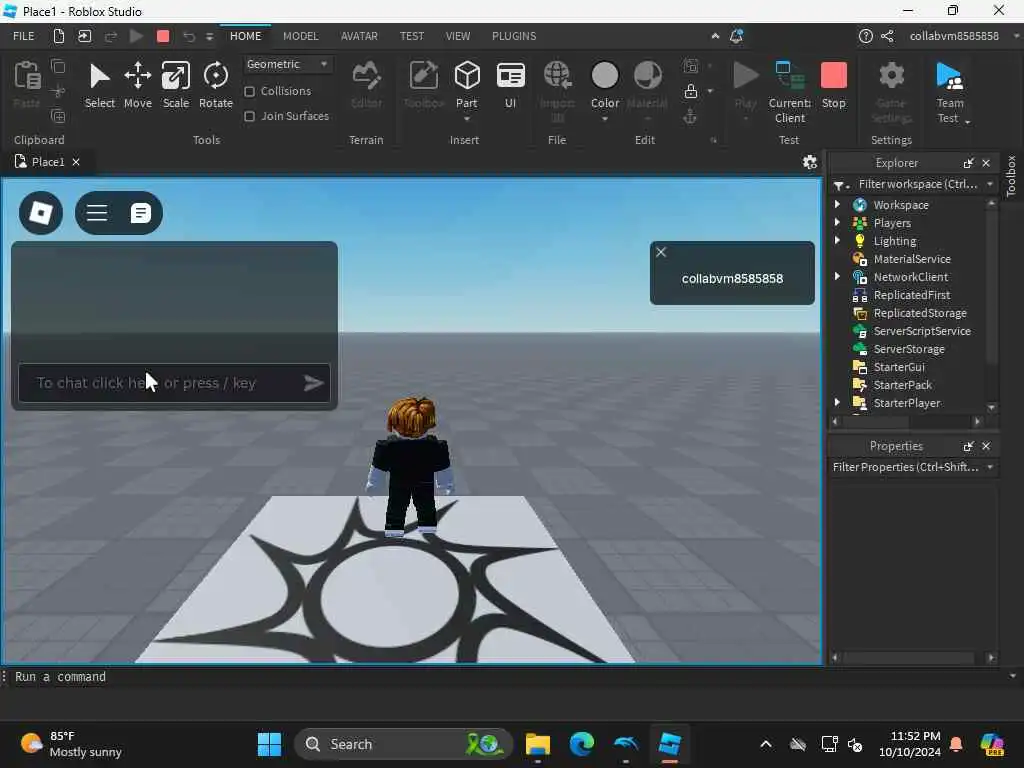Switch to the MODEL tab
The width and height of the screenshot is (1024, 768).
point(300,36)
